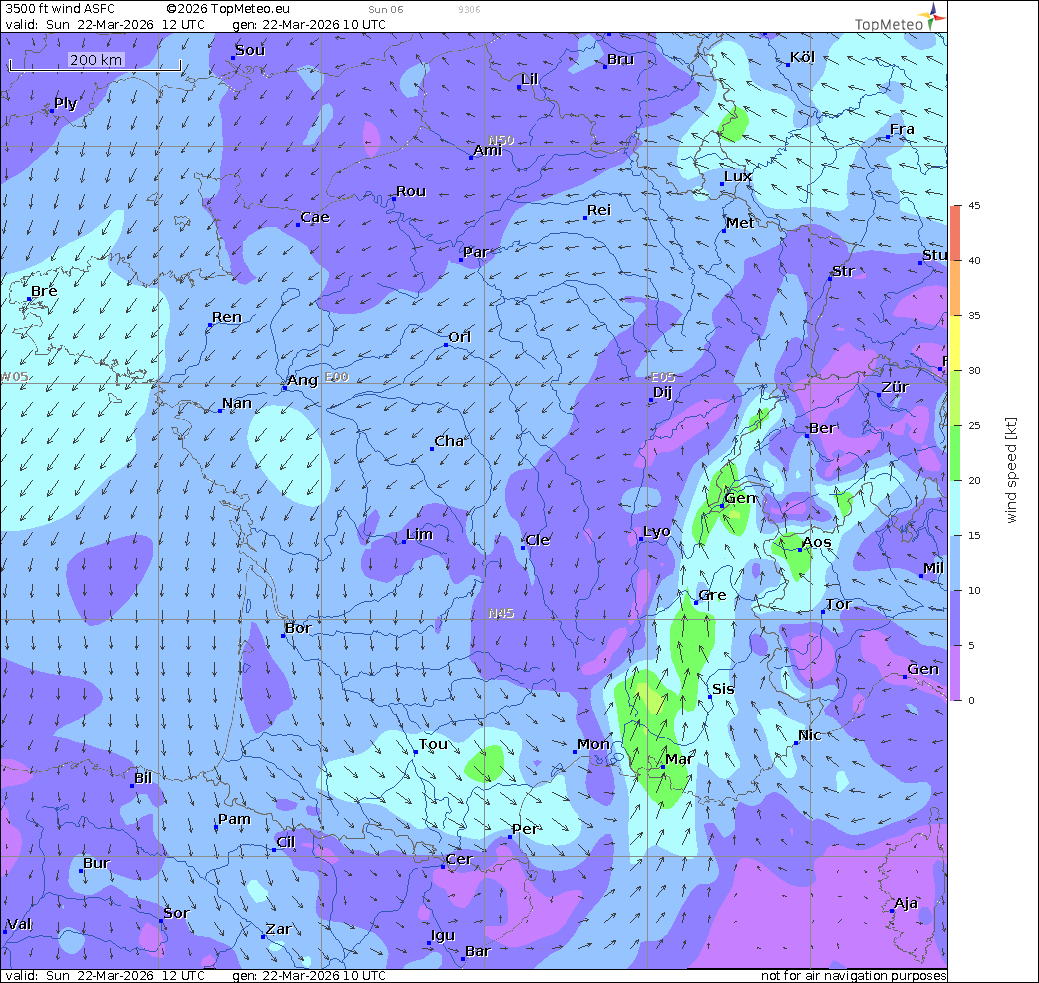Click the Zürich (Zür) city marker
Screen dimensions: 1039x983
click(x=879, y=395)
